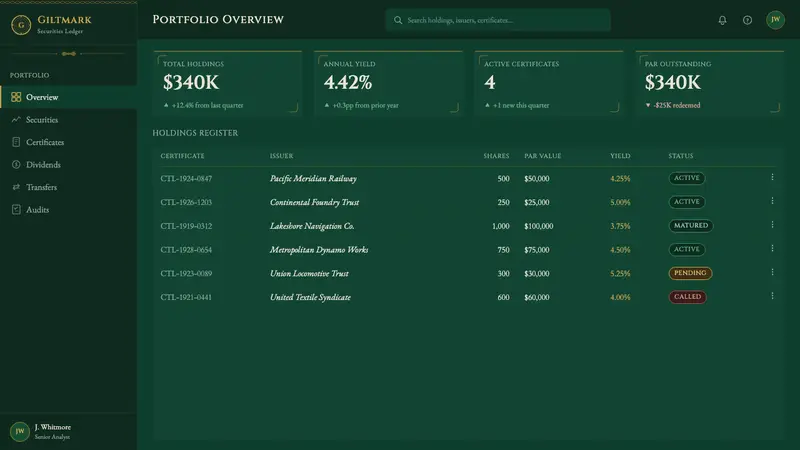Focus the search holdings input field
Viewport: 800px width, 450px height.
(498, 20)
